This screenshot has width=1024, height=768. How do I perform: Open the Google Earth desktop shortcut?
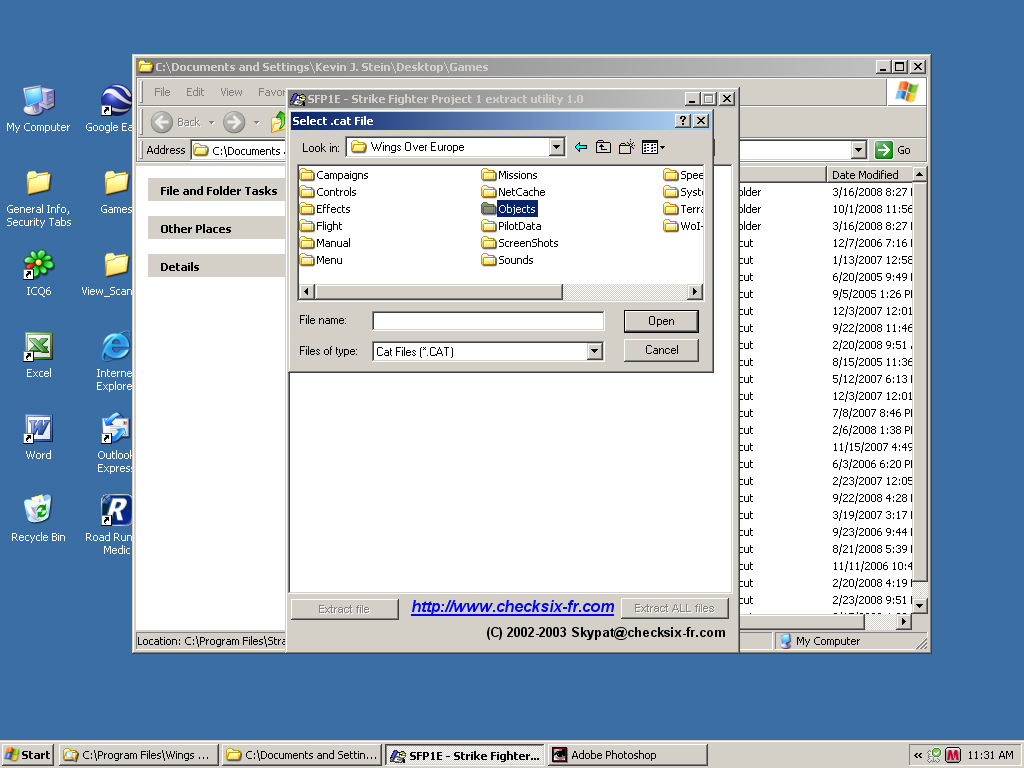click(109, 108)
